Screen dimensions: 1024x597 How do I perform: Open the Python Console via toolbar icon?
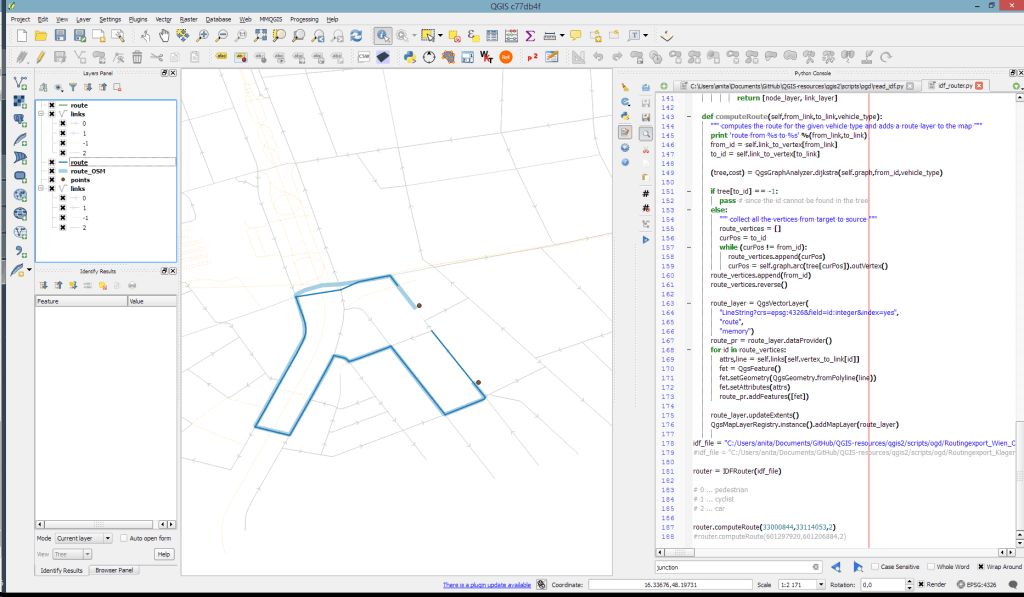(x=409, y=57)
